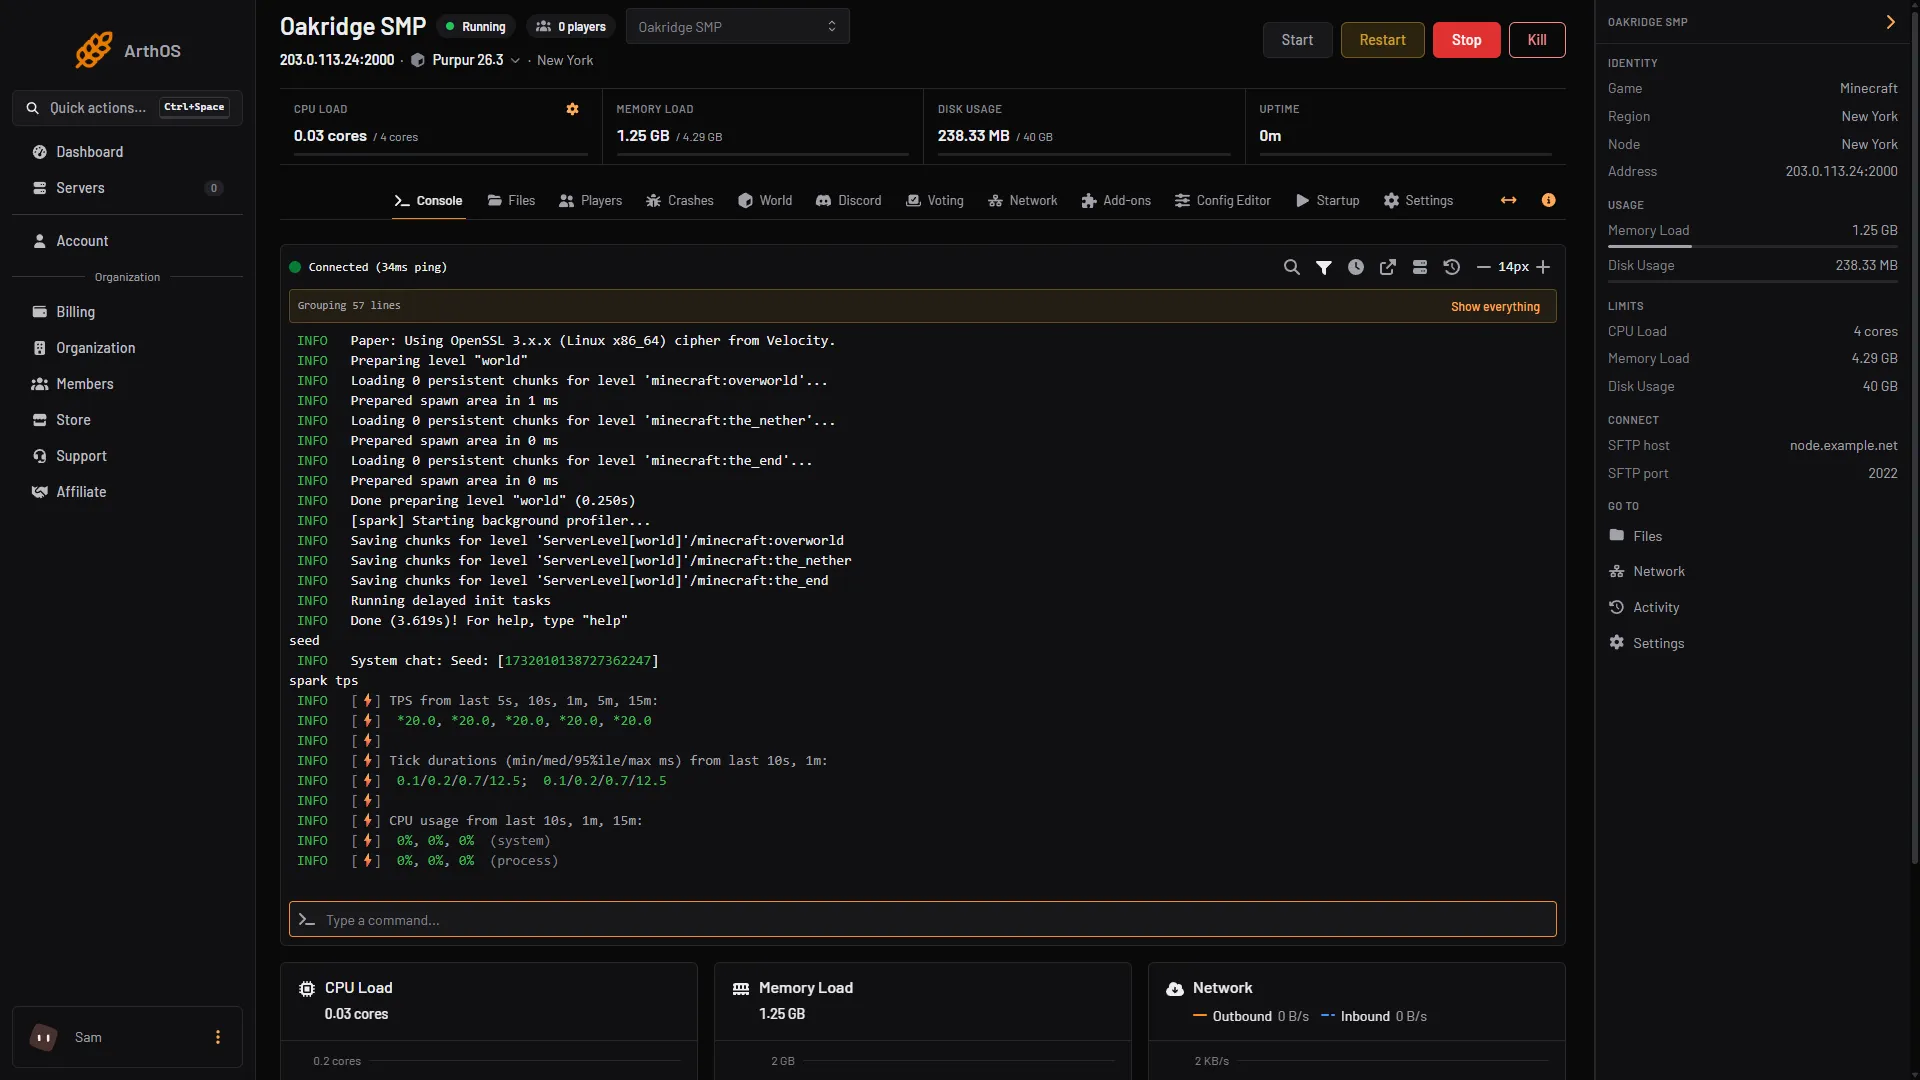Screen dimensions: 1920x1080
Task: Open Affiliate page
Action: coord(127,492)
